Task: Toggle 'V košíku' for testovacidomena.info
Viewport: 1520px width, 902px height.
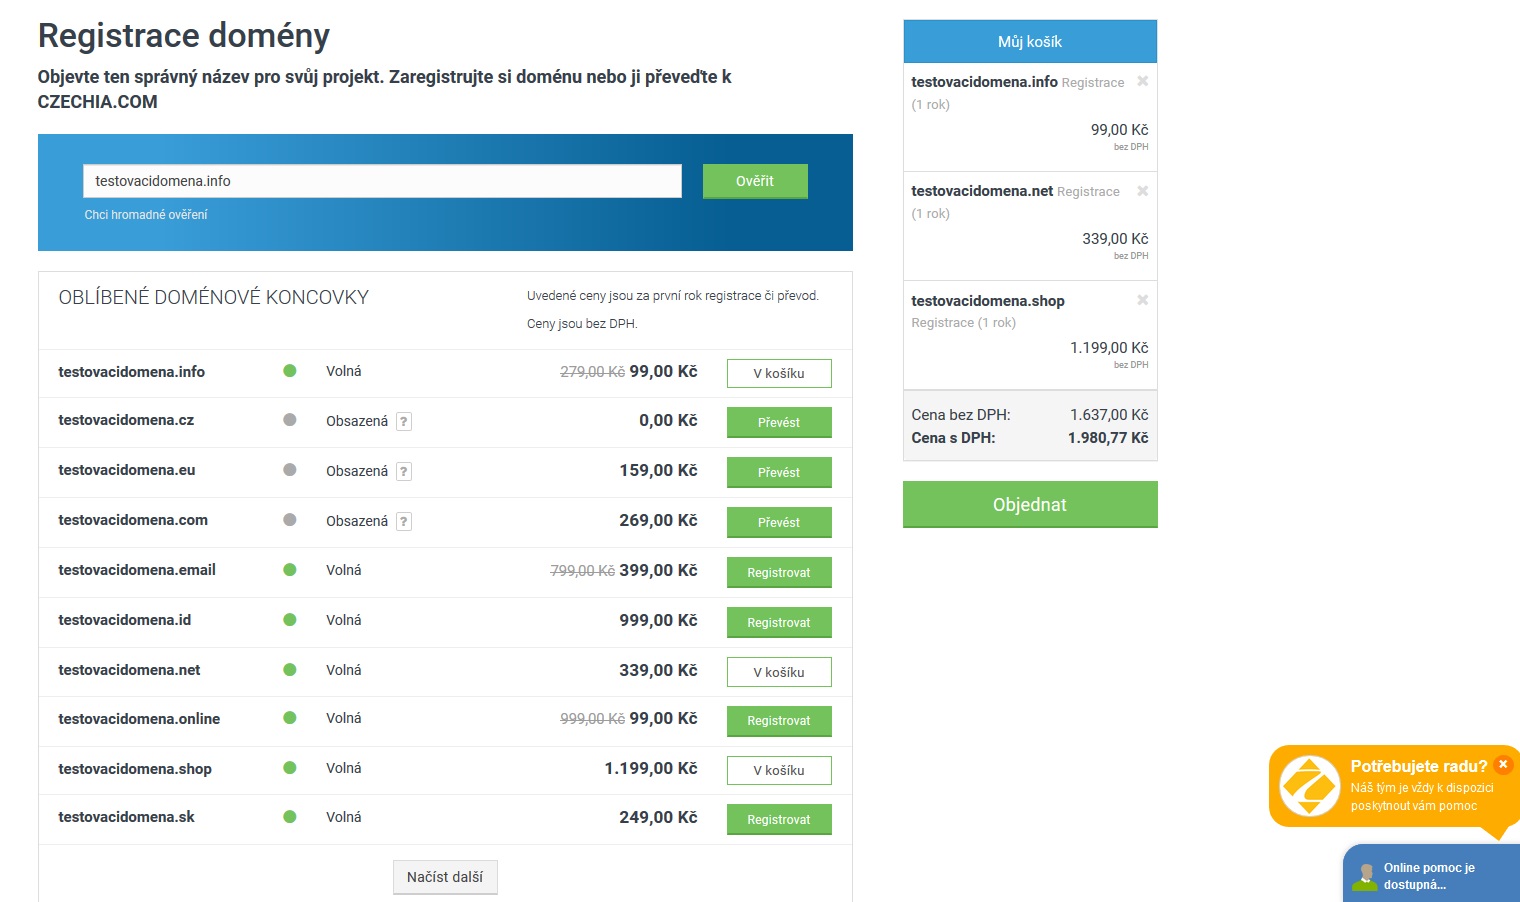Action: click(778, 373)
